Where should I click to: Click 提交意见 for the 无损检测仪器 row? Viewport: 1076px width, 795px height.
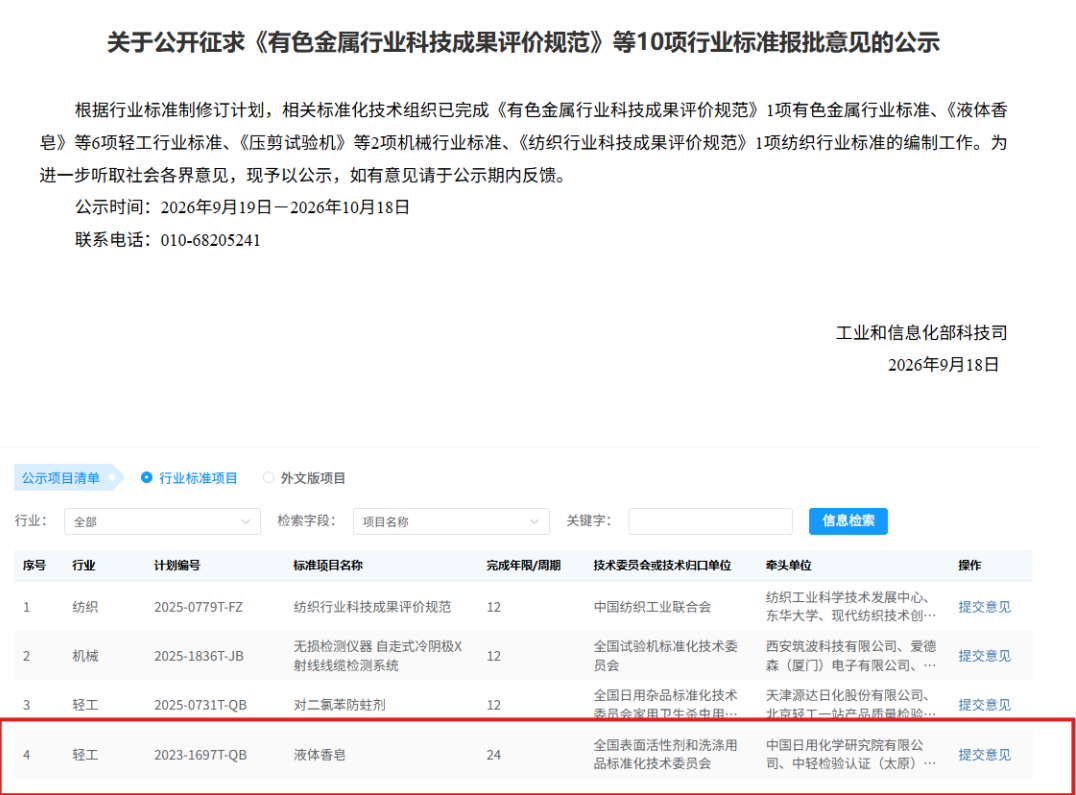984,656
